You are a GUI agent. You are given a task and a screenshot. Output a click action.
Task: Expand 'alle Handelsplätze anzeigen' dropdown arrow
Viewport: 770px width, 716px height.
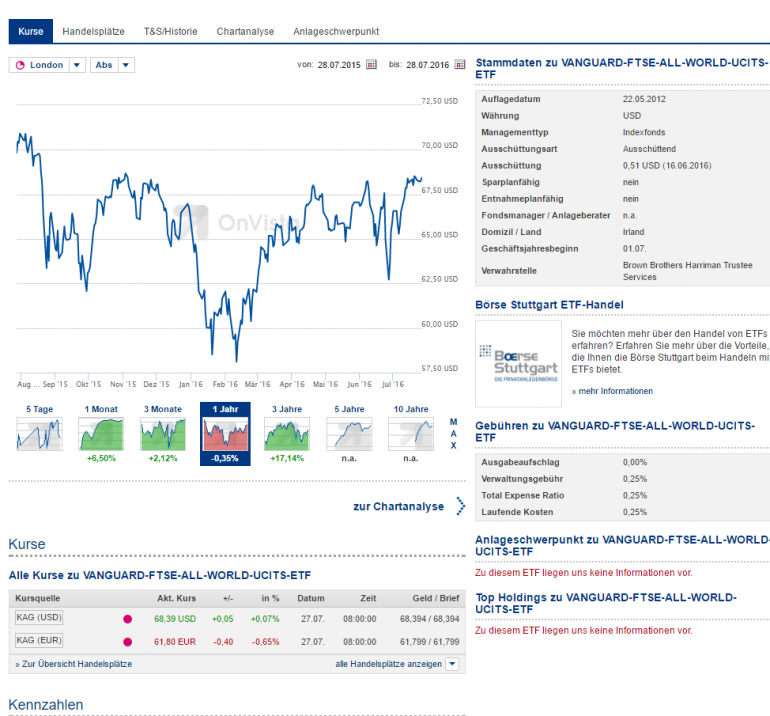(x=452, y=664)
